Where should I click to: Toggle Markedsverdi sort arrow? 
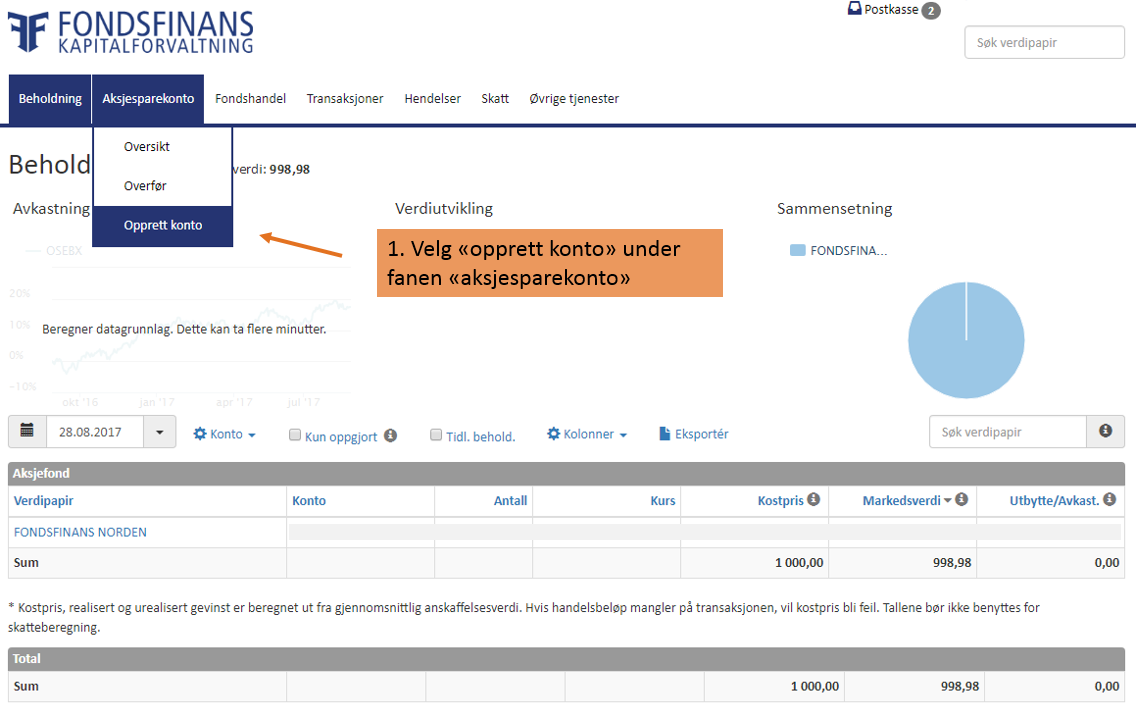[948, 500]
